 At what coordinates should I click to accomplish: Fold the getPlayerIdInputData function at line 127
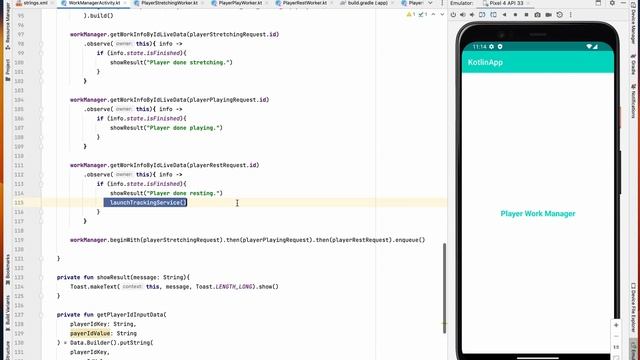point(41,315)
